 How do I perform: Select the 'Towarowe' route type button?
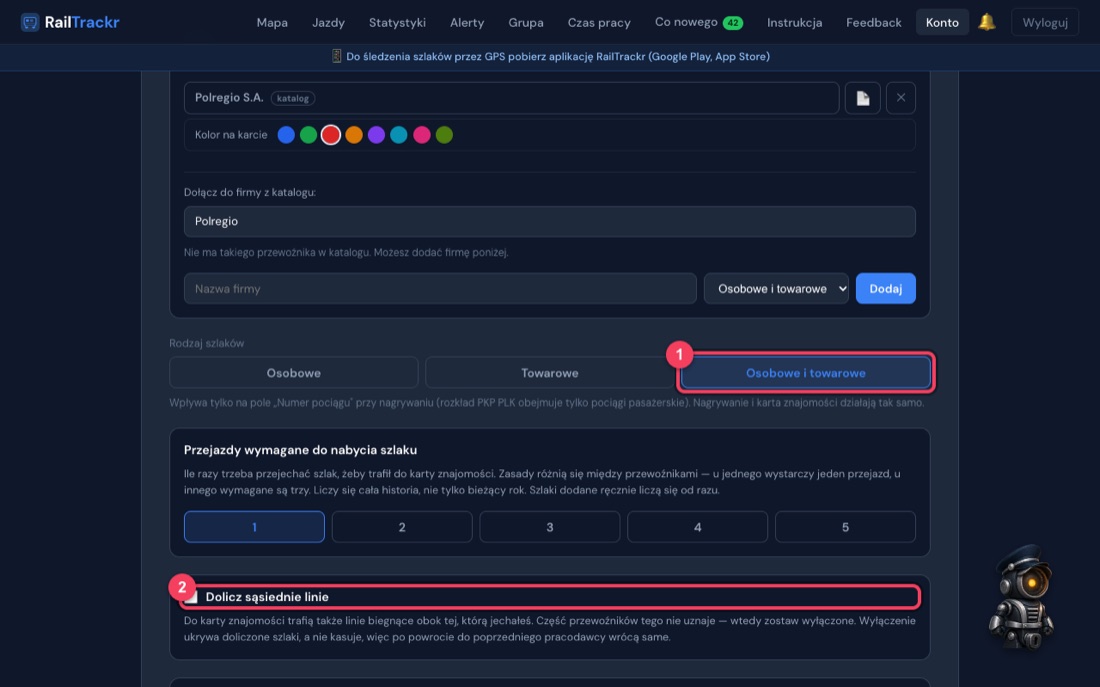[549, 373]
